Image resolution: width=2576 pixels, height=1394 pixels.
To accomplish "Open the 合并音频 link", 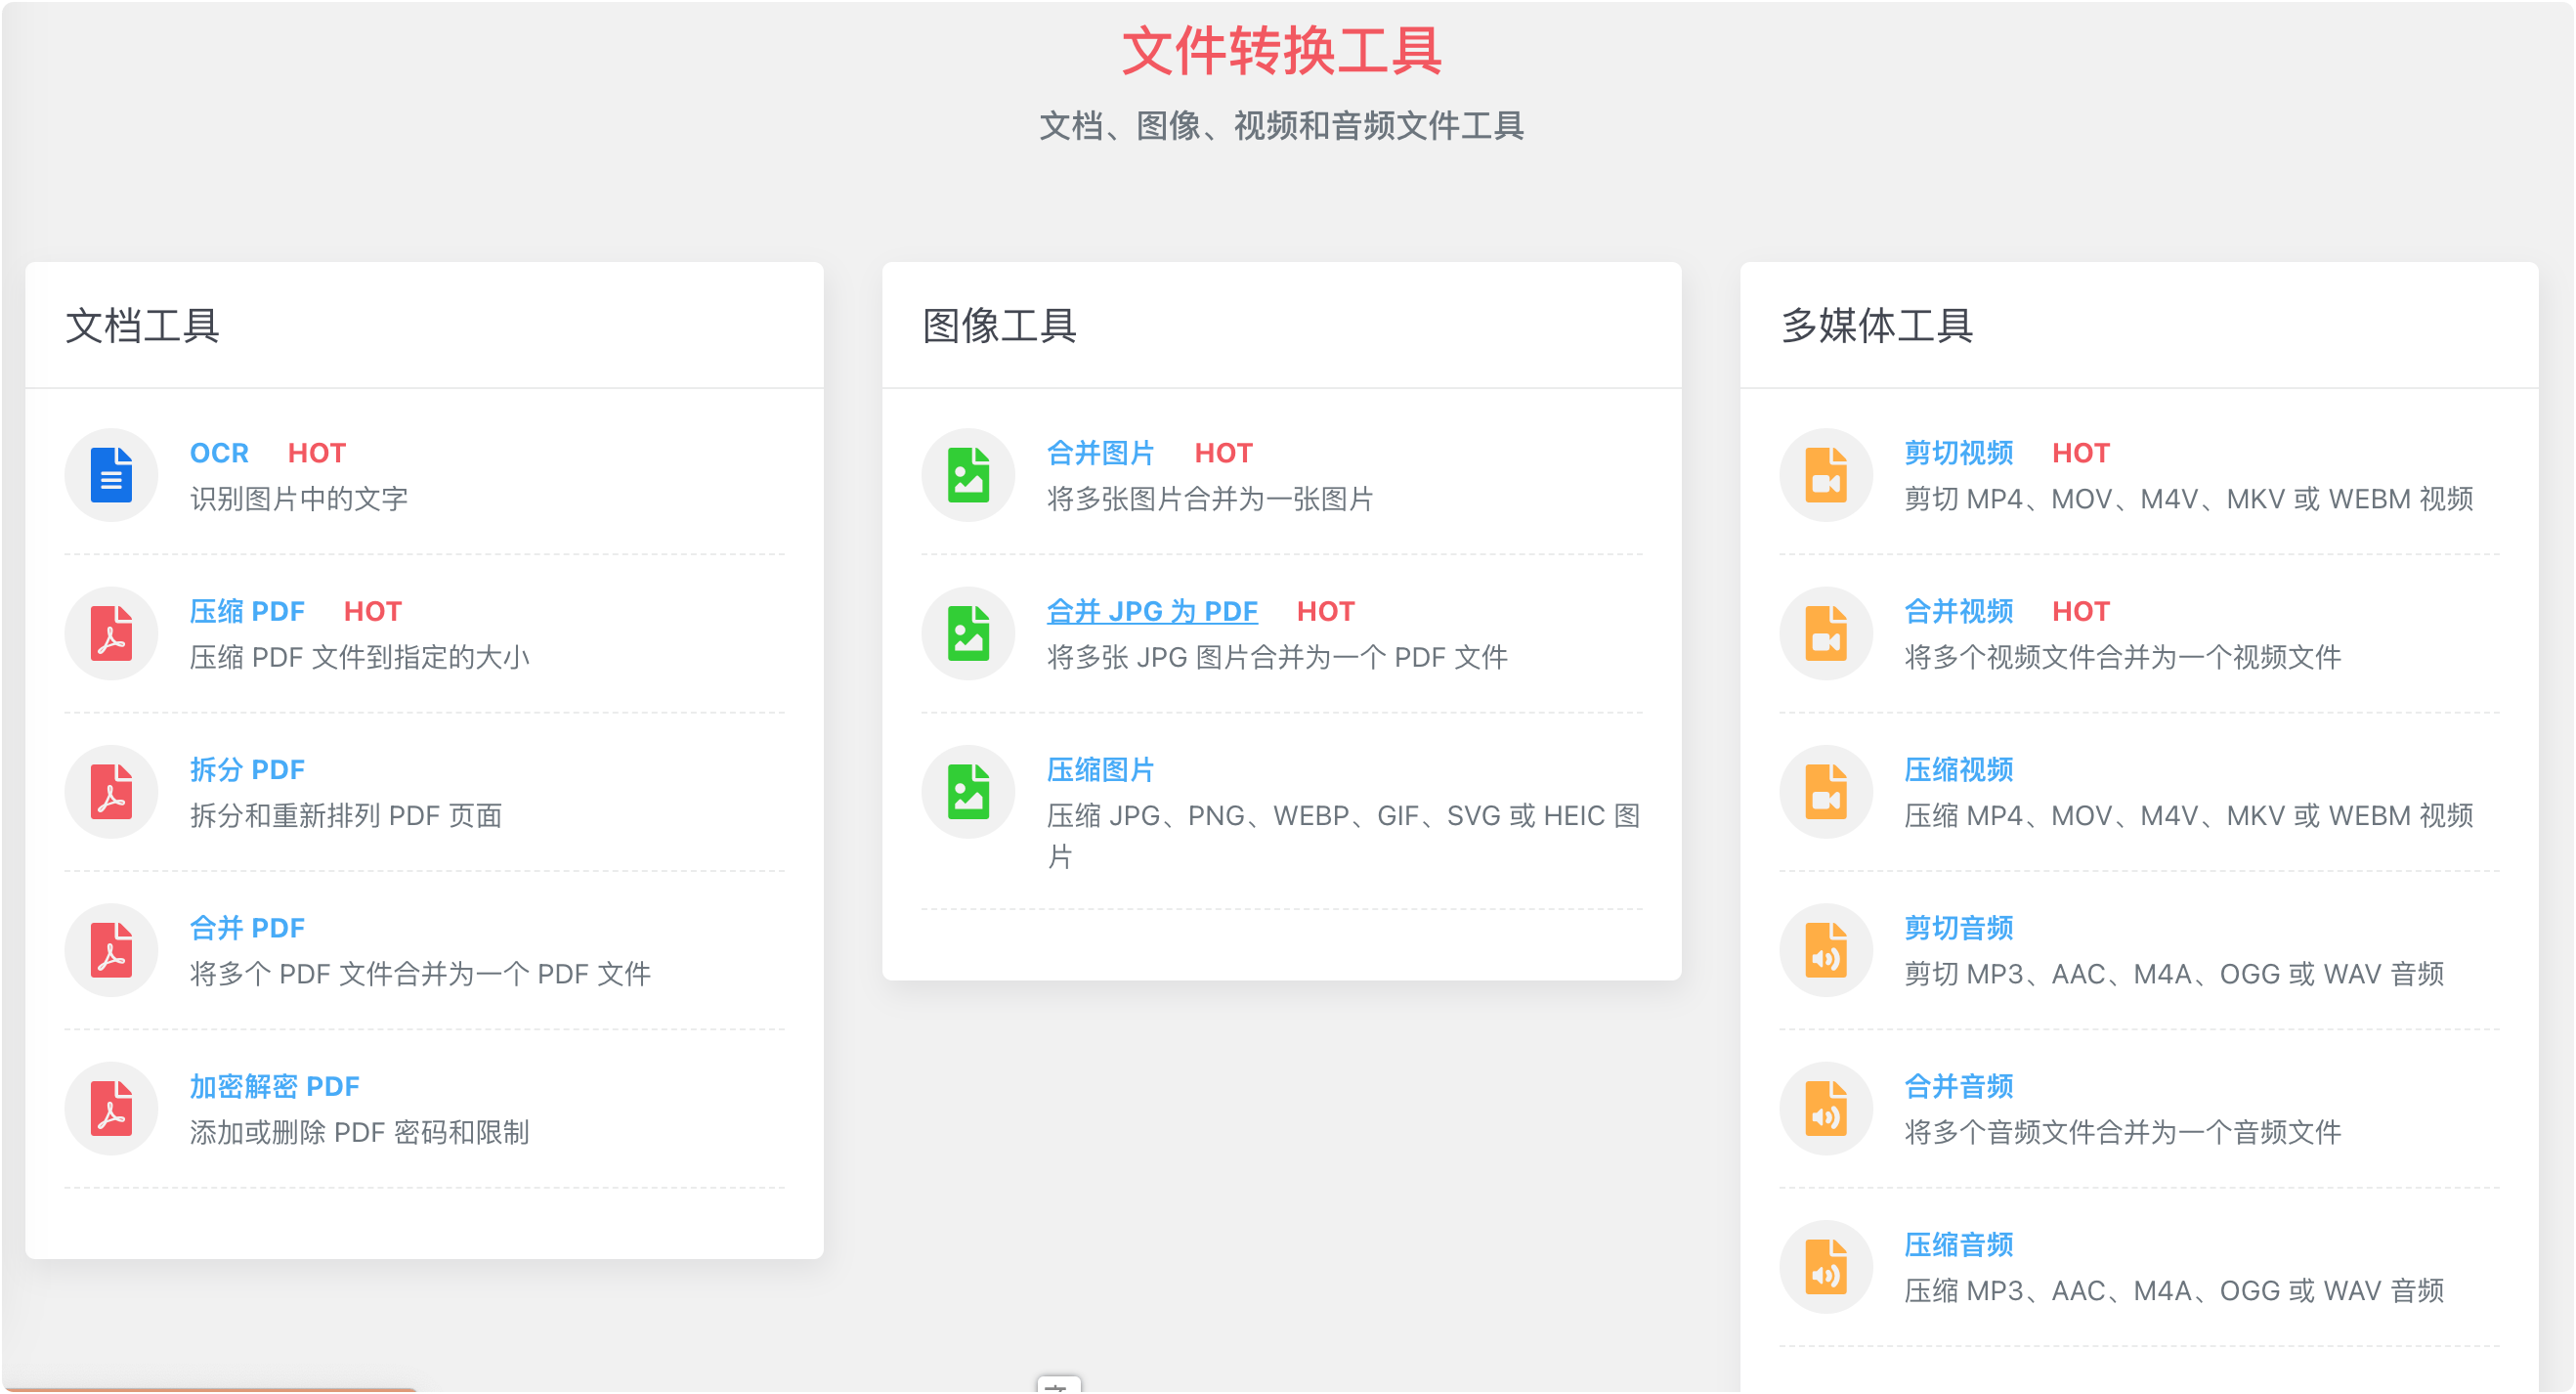I will click(1958, 1087).
